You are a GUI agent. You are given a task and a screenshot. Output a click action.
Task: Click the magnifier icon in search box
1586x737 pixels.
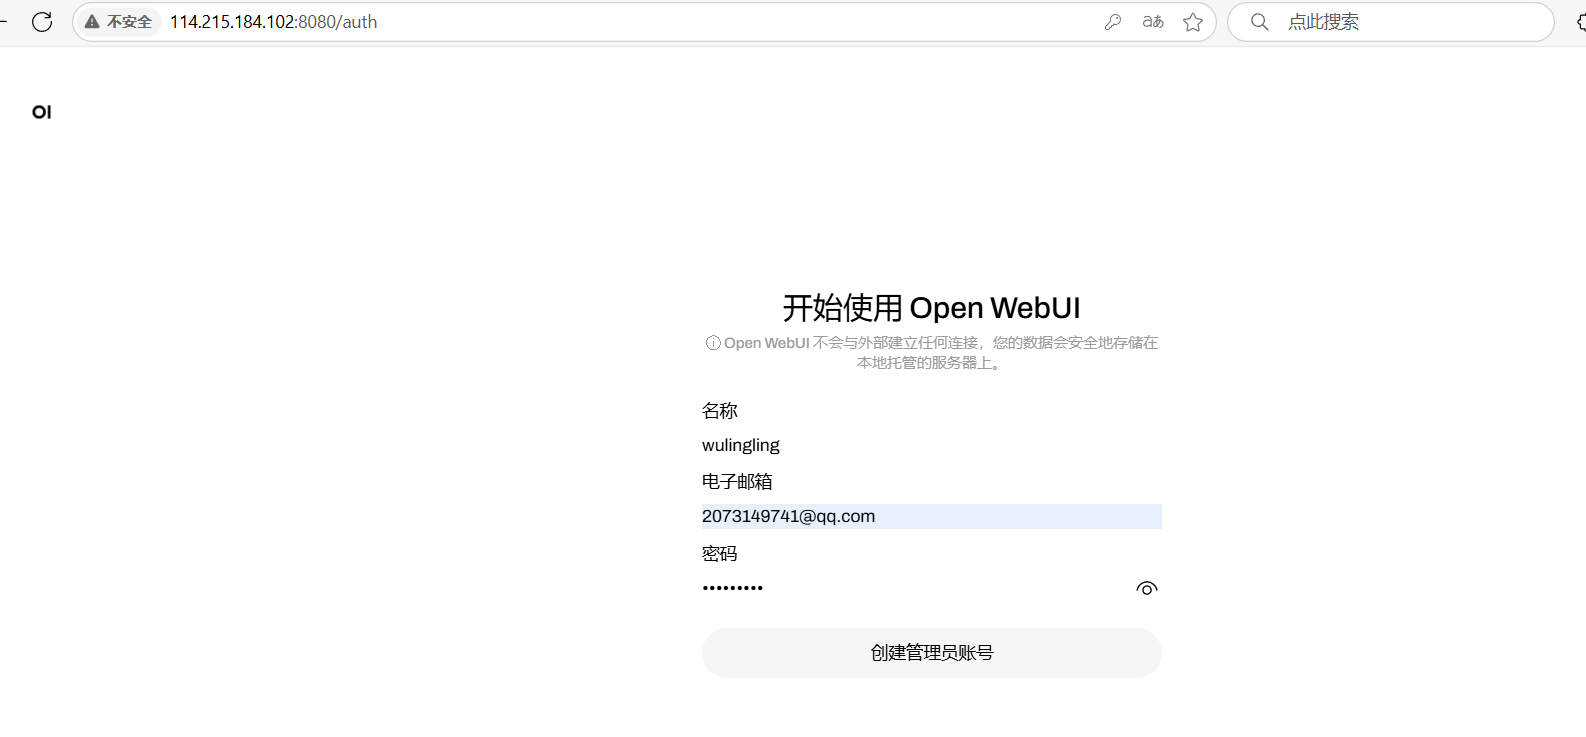pyautogui.click(x=1260, y=22)
